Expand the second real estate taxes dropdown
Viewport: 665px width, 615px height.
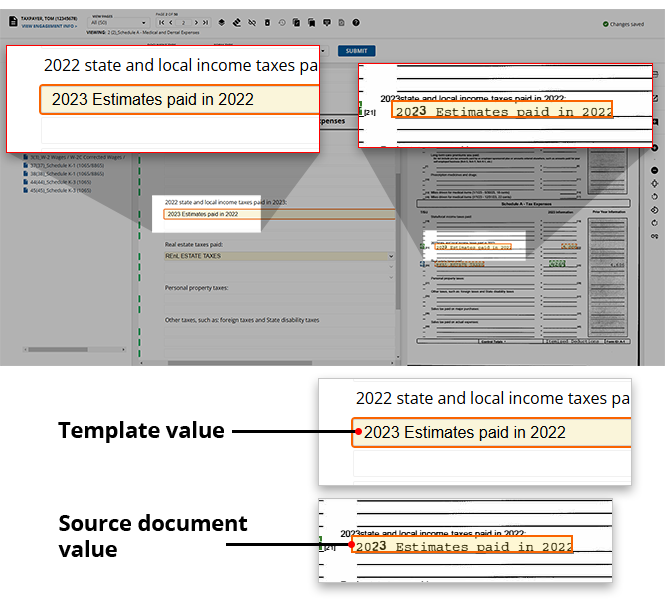pos(391,267)
